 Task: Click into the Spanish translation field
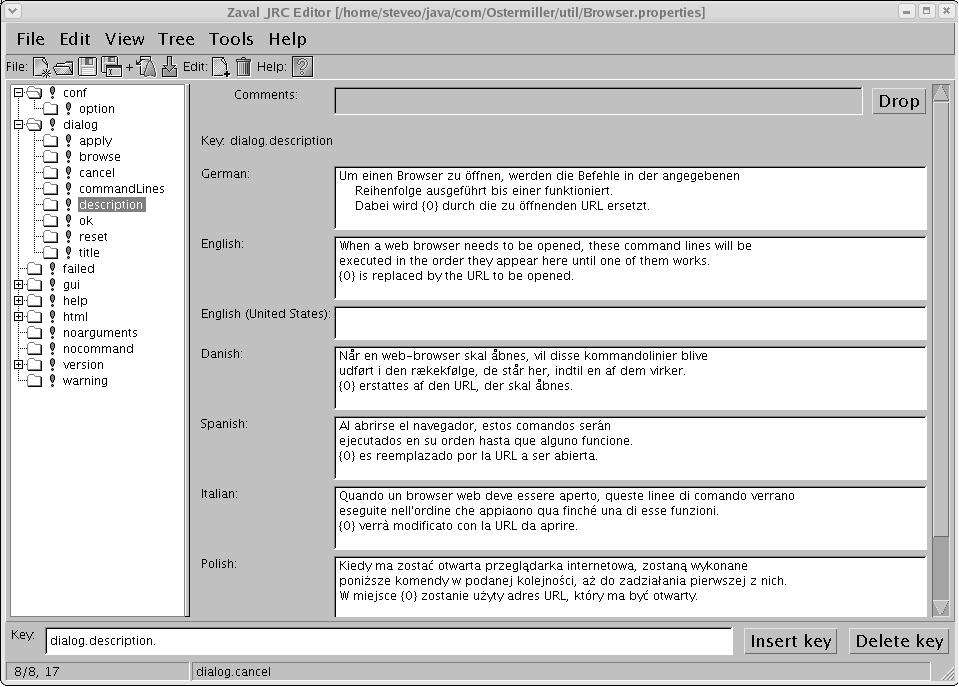click(x=631, y=448)
